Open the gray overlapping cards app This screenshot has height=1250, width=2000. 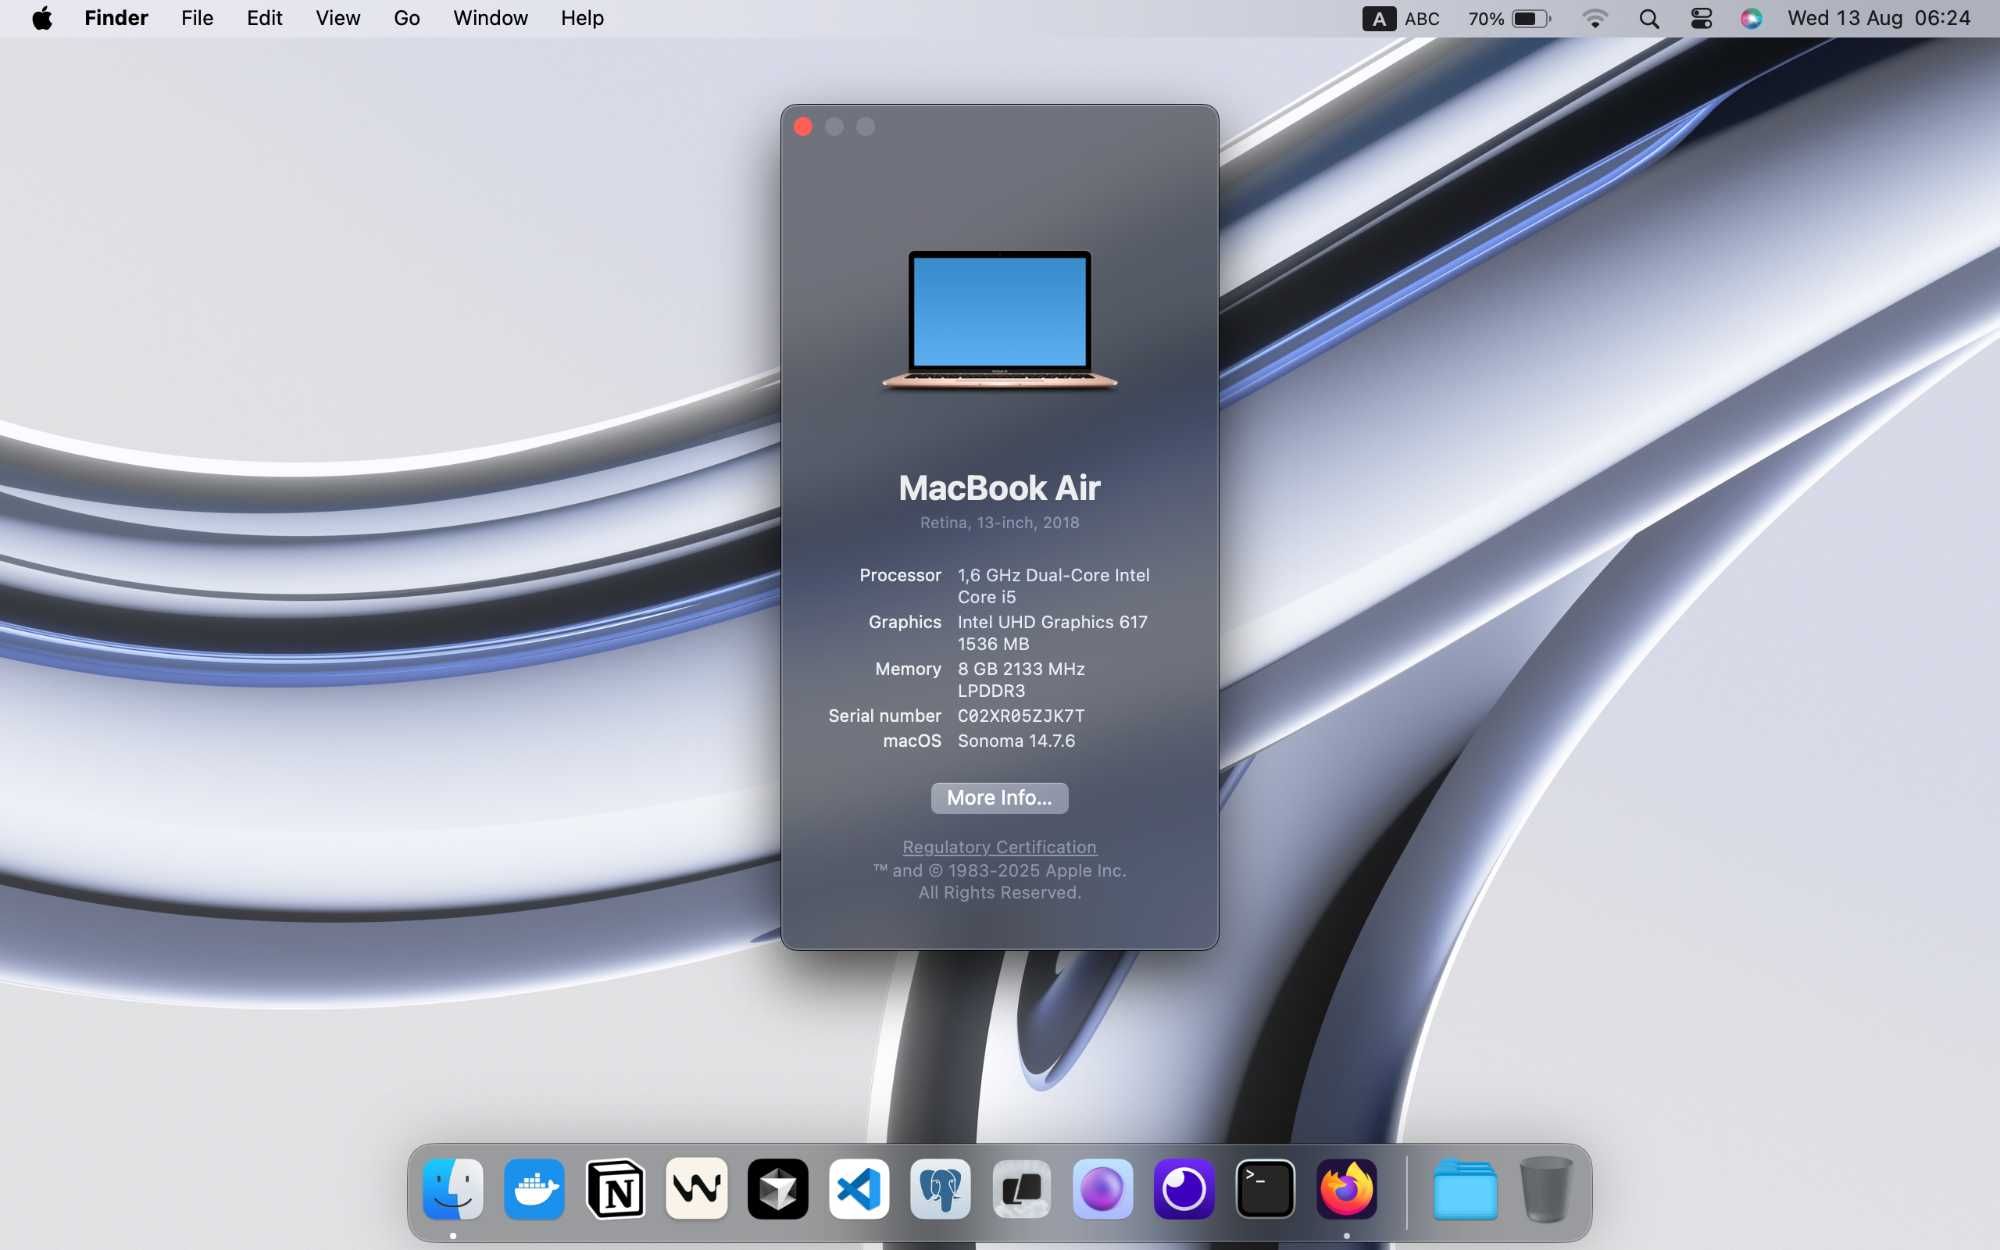pos(1021,1189)
